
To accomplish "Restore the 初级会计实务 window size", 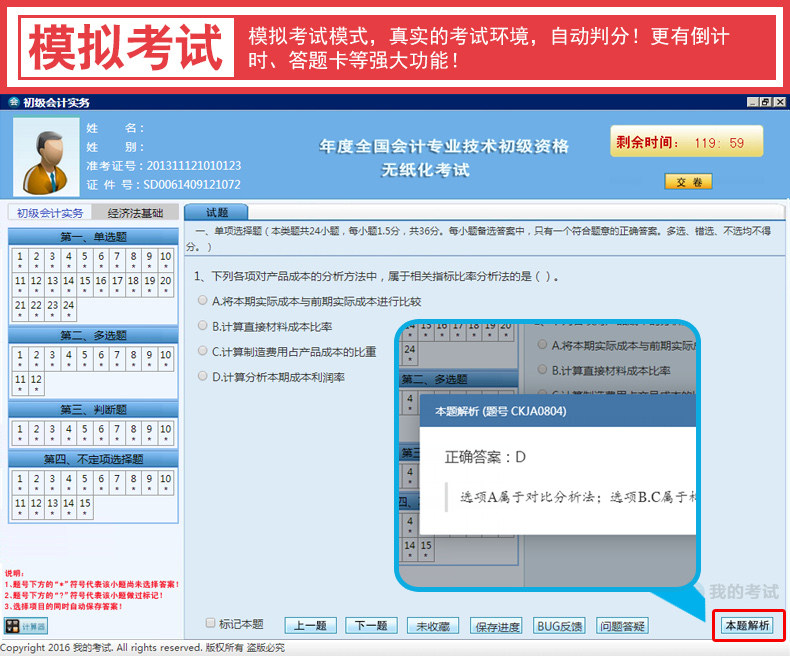I will tap(766, 102).
